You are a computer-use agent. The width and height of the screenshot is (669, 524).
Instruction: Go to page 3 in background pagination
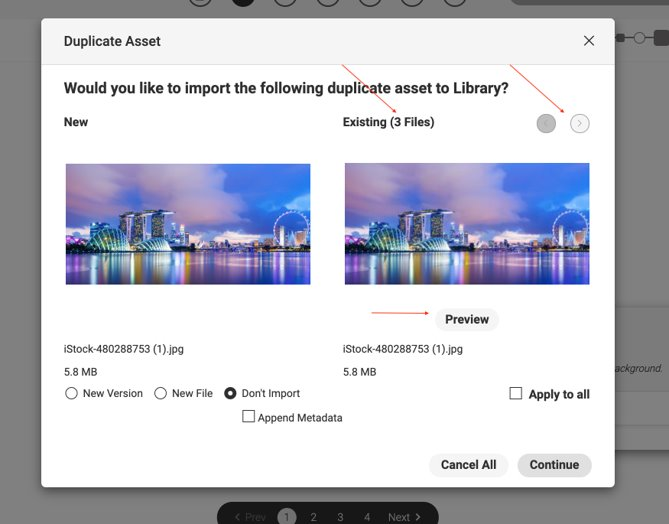[x=340, y=517]
